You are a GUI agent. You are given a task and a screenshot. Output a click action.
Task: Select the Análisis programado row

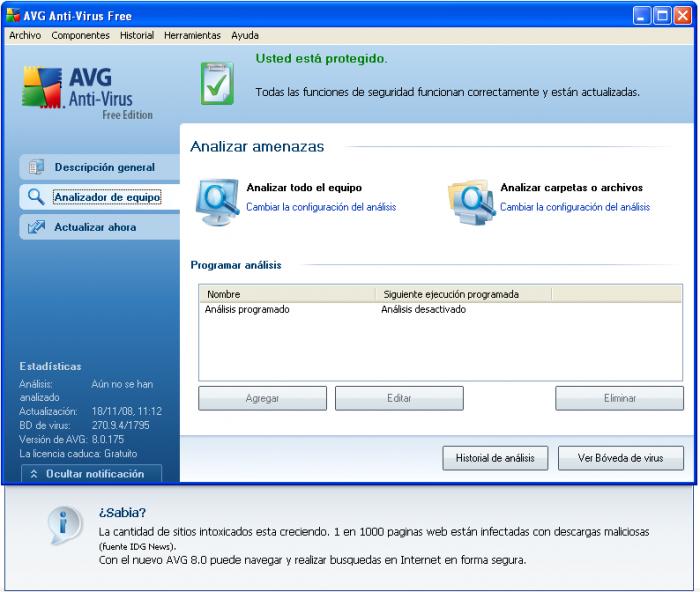440,309
